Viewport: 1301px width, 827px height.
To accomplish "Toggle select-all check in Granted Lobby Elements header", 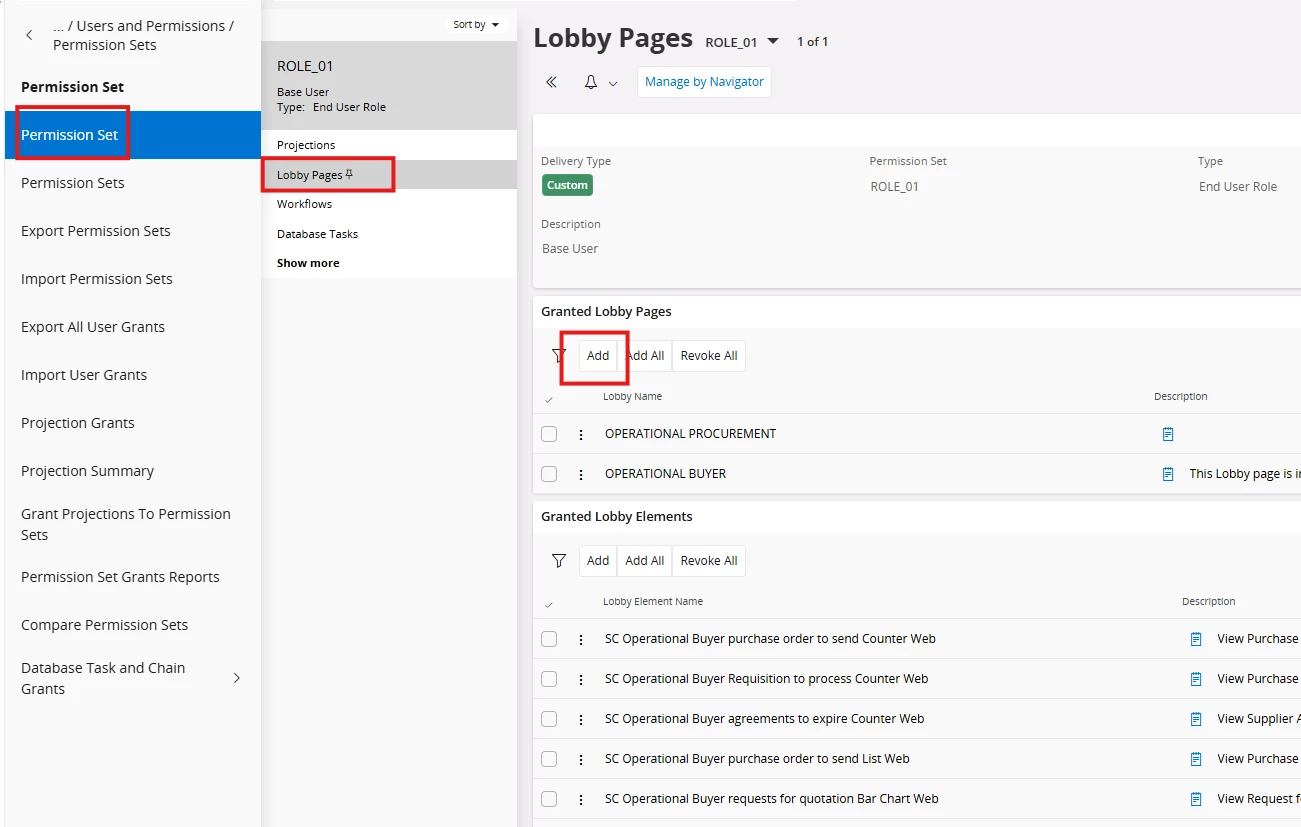I will [x=548, y=605].
